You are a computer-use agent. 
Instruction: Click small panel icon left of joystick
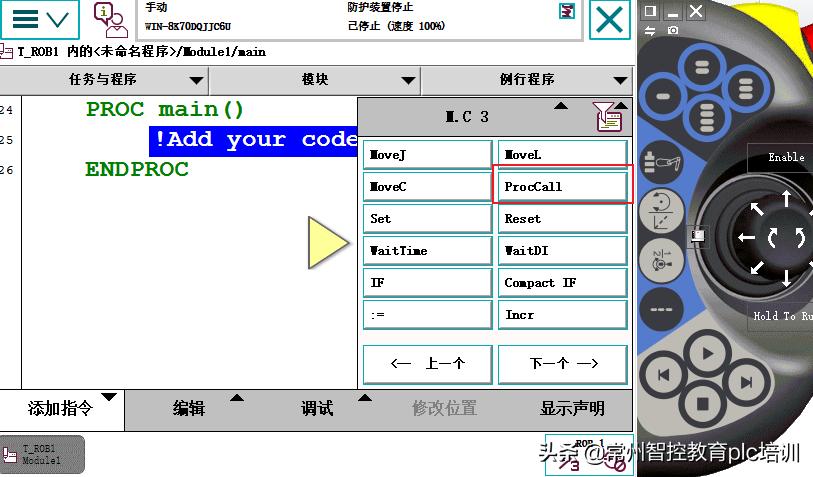tap(698, 236)
